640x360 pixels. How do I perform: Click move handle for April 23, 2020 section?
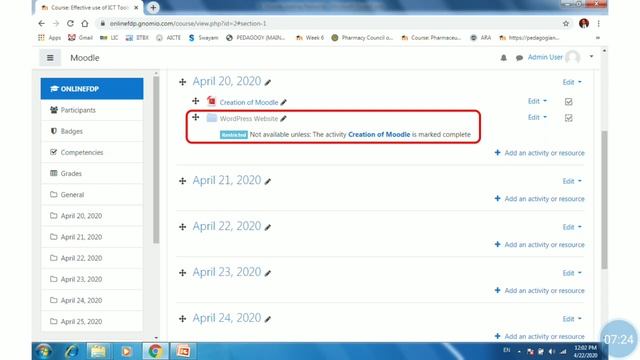(x=182, y=273)
